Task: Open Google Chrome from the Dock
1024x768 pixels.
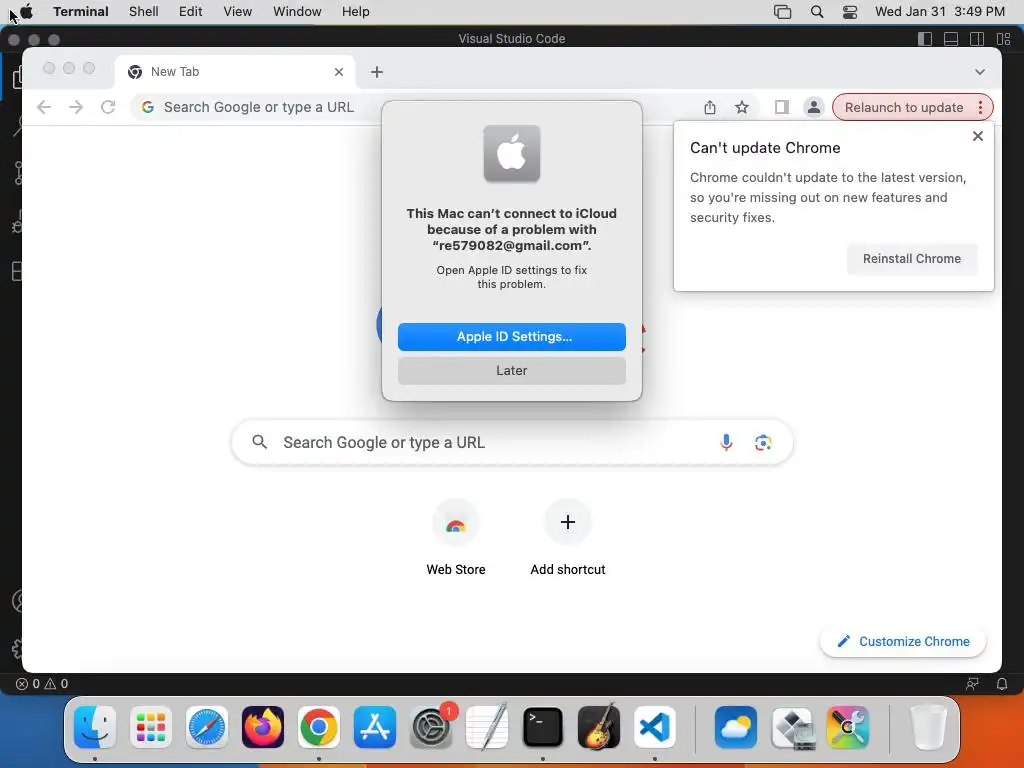Action: pyautogui.click(x=319, y=727)
